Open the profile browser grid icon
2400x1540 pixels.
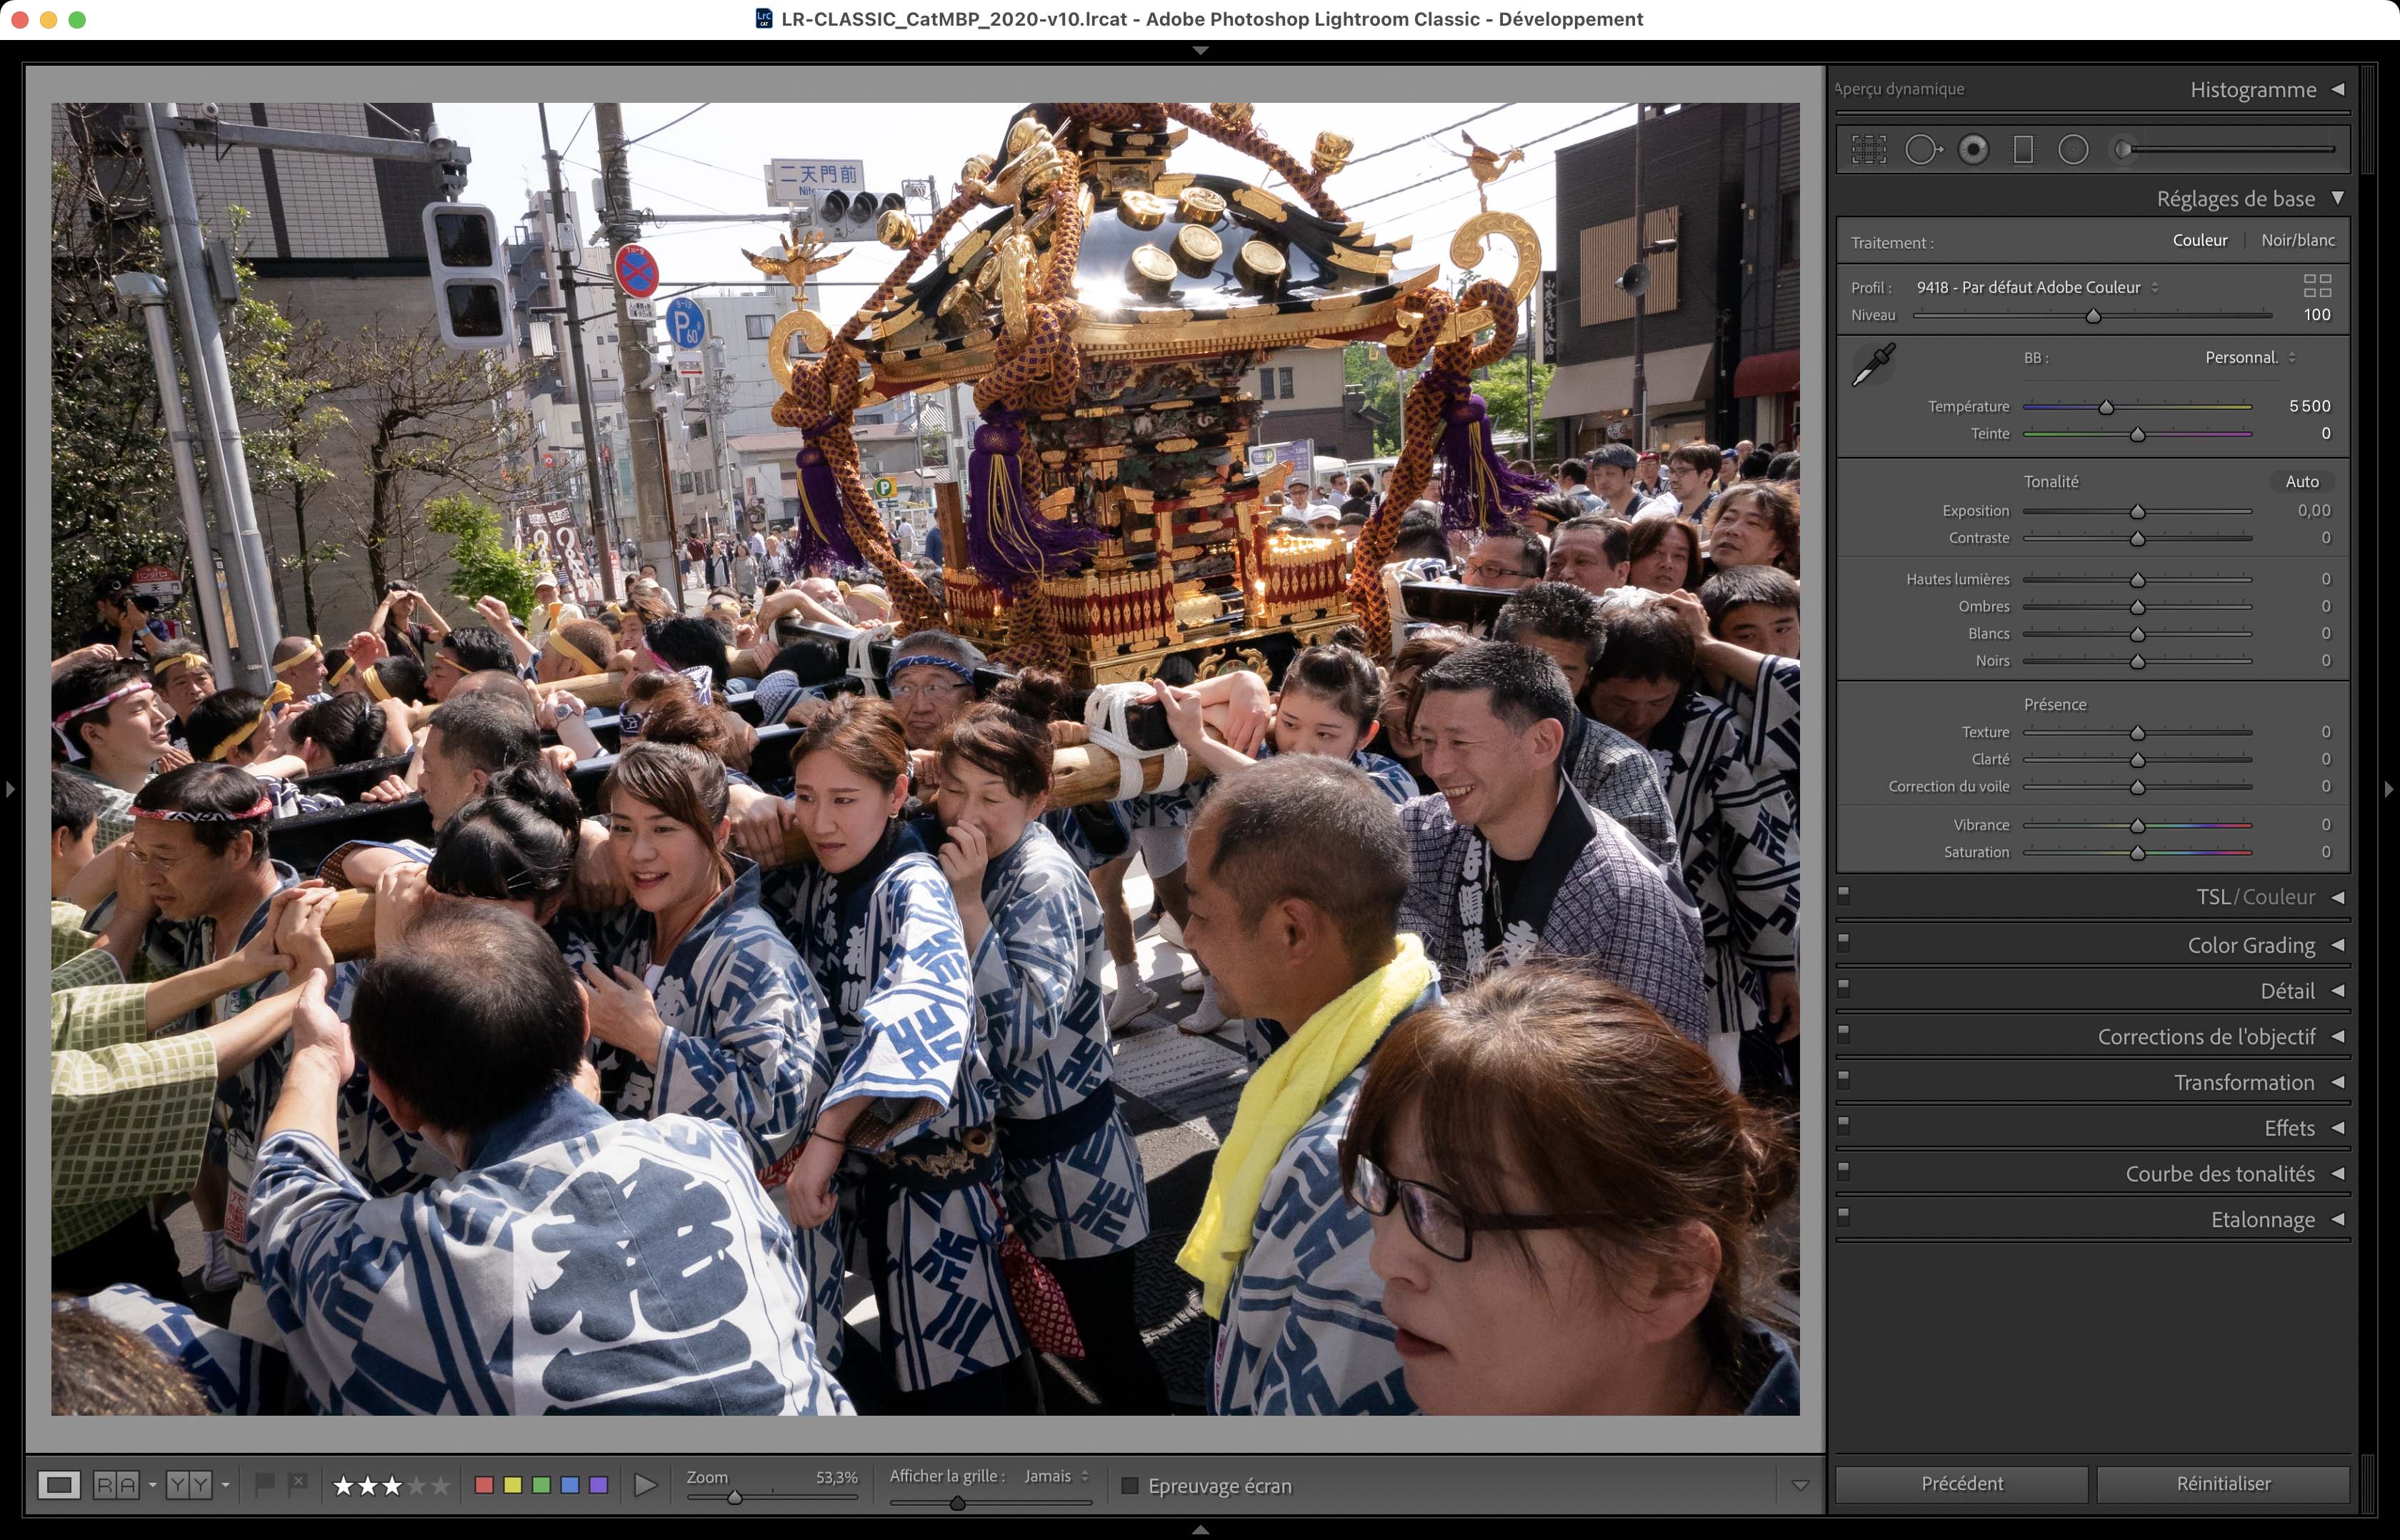point(2316,287)
